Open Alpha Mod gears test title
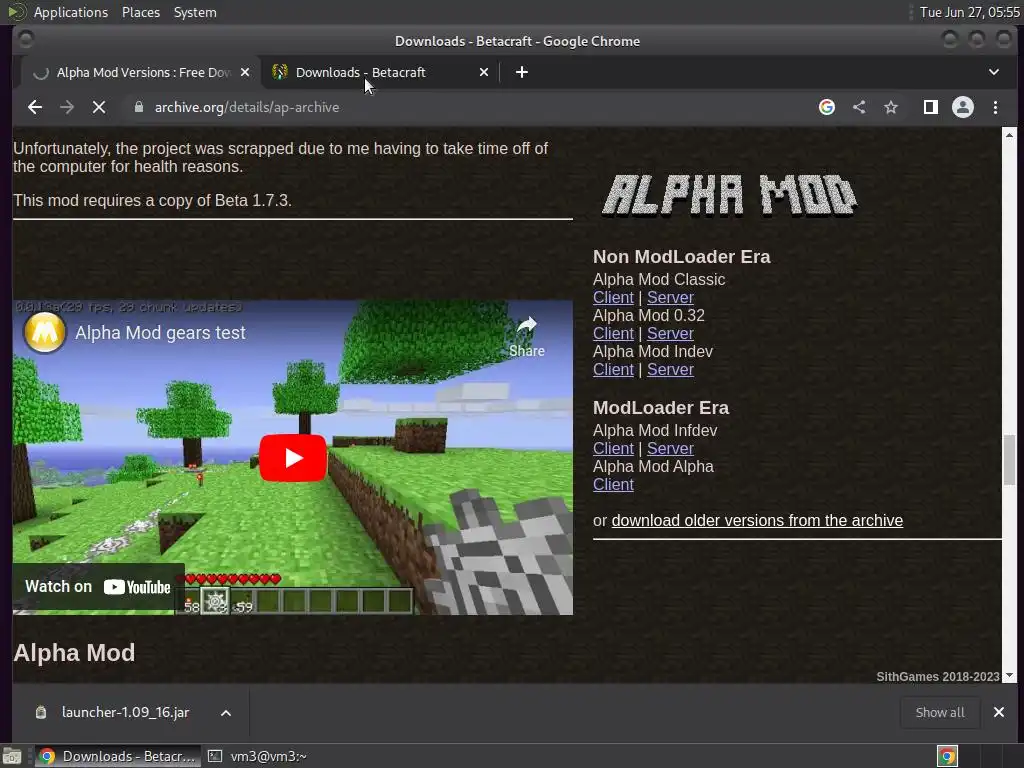Screen dimensions: 1024x768 [160, 332]
